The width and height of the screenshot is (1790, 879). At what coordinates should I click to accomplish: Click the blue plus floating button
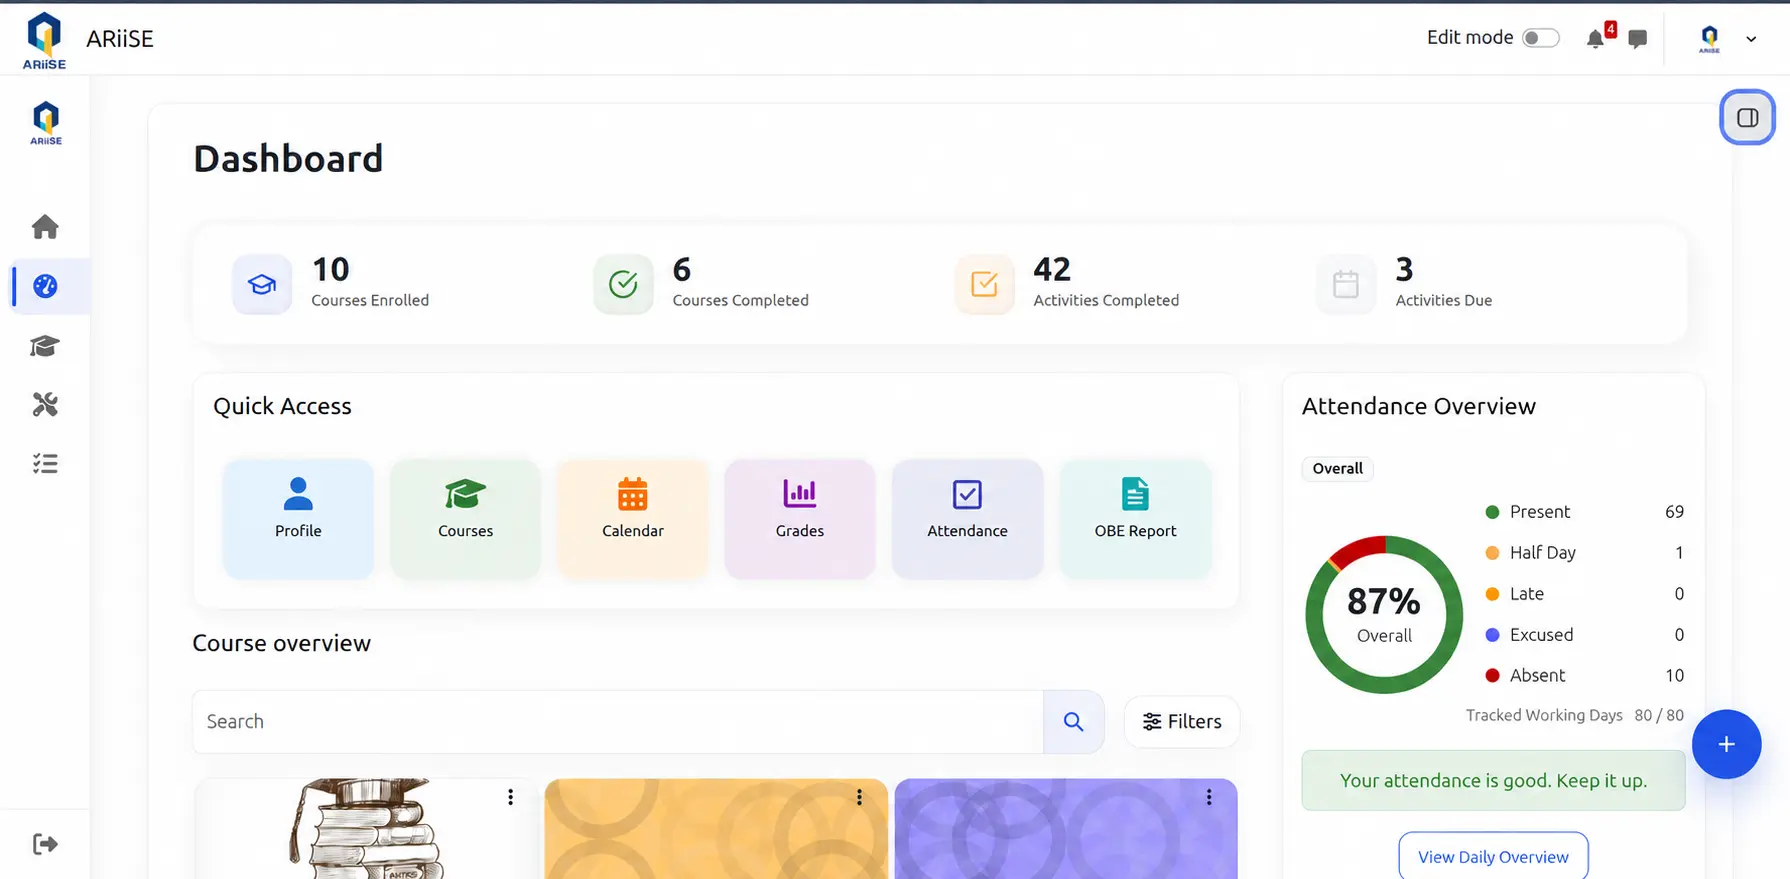coord(1726,744)
